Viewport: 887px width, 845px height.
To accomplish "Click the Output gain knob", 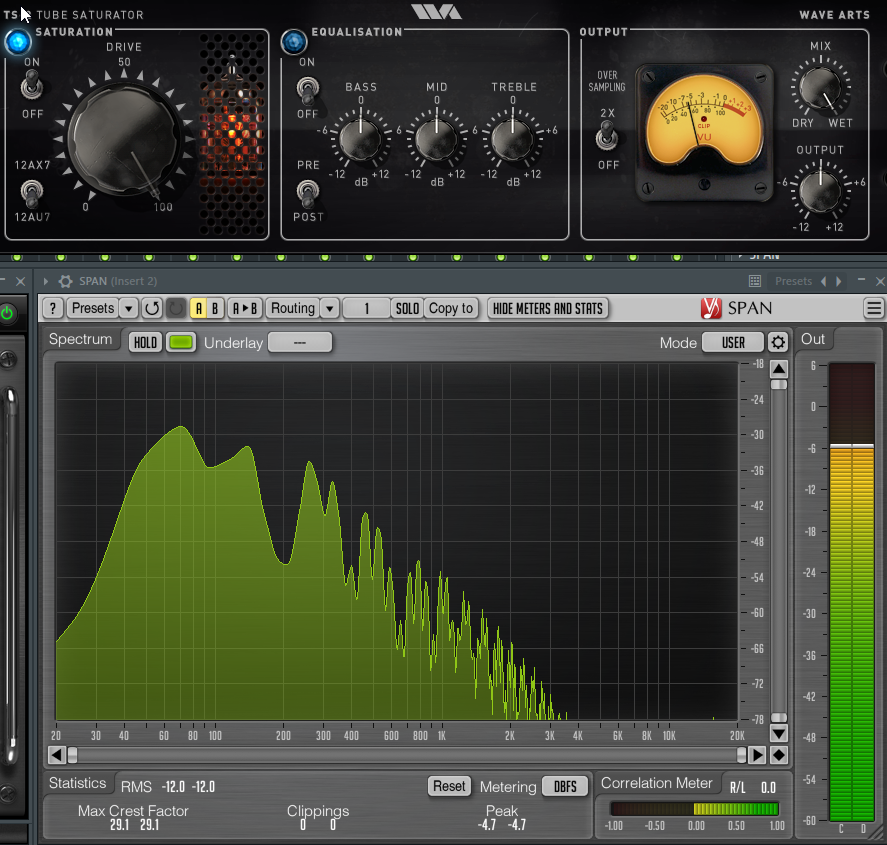I will click(820, 191).
